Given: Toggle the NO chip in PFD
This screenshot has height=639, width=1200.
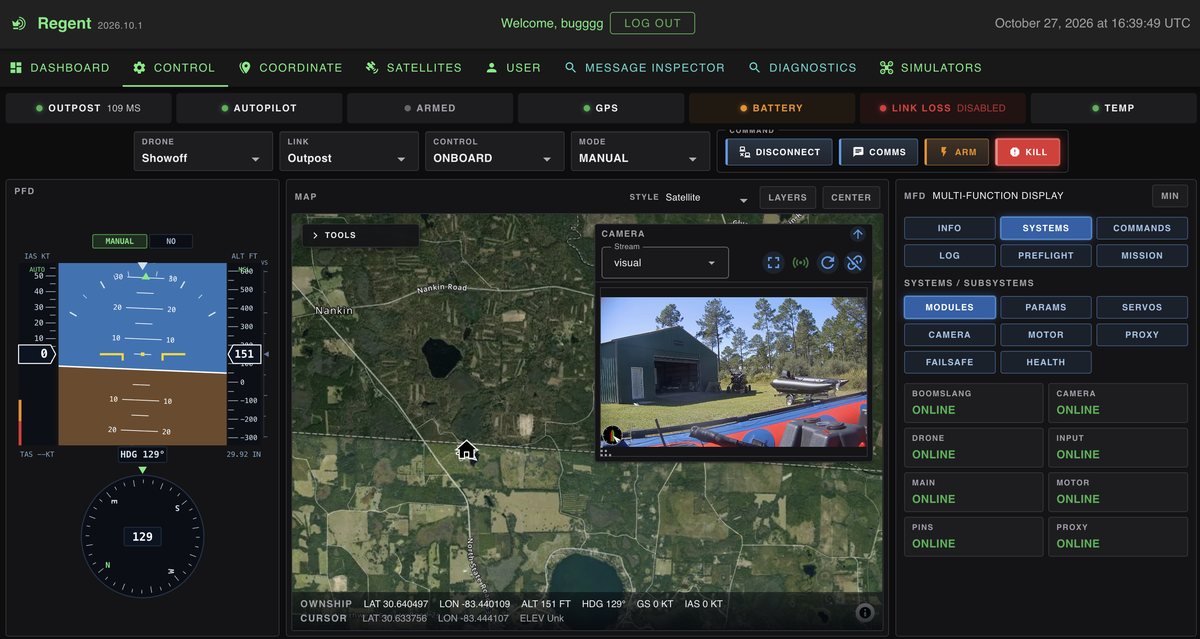Looking at the screenshot, I should pyautogui.click(x=171, y=241).
